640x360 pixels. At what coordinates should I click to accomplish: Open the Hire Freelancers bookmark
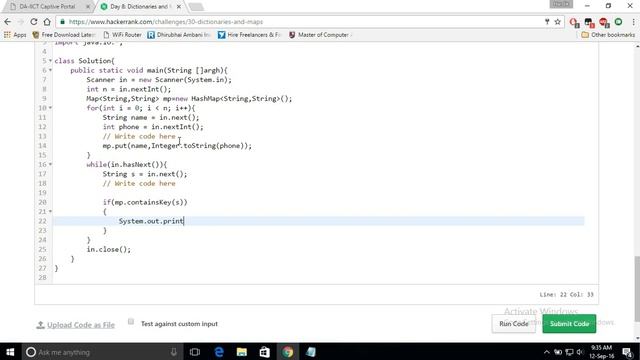pos(249,35)
